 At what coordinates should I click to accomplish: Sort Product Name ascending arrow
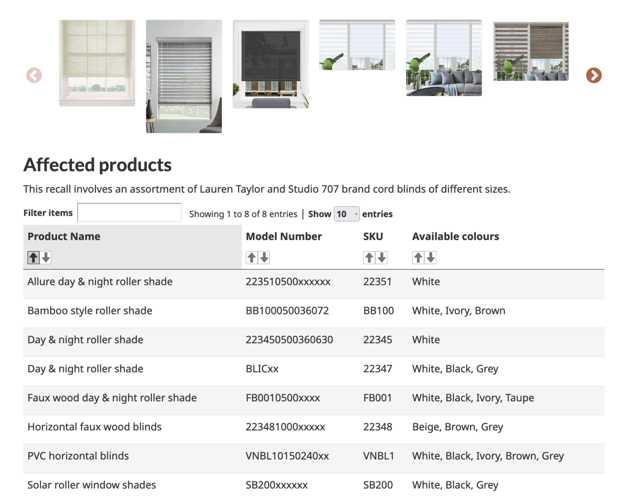(34, 258)
